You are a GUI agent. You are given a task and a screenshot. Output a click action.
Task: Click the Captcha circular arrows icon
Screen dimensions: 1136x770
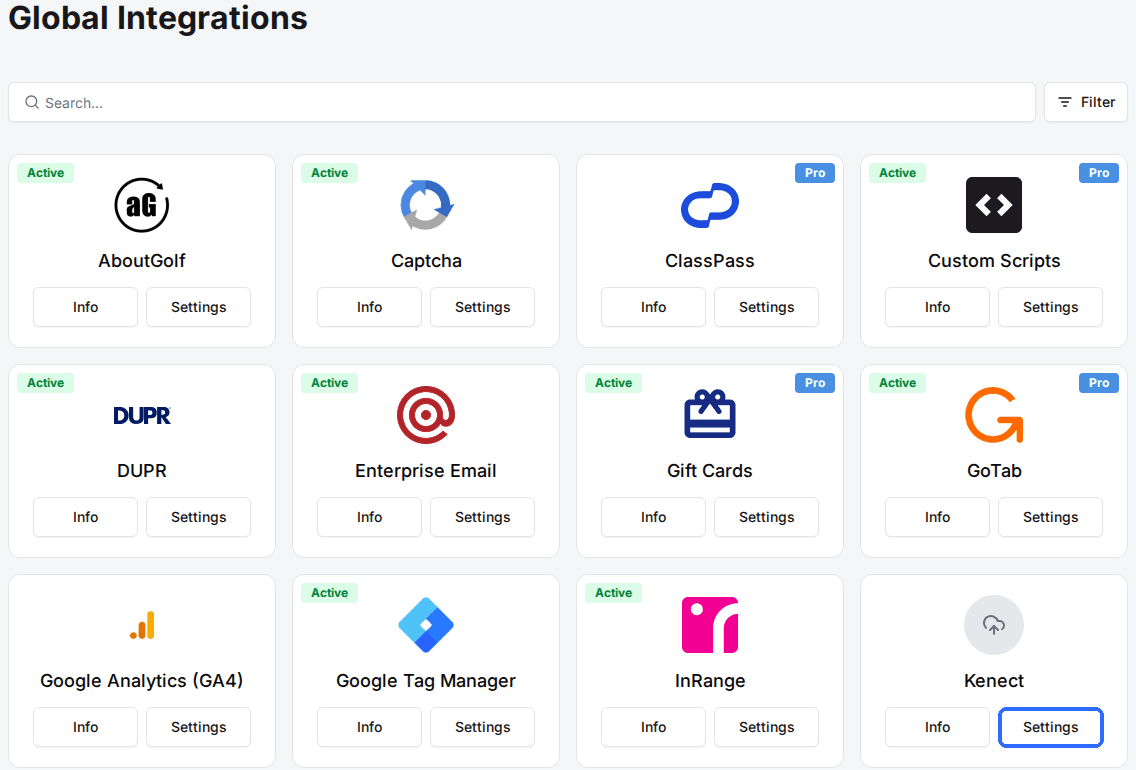pos(426,205)
